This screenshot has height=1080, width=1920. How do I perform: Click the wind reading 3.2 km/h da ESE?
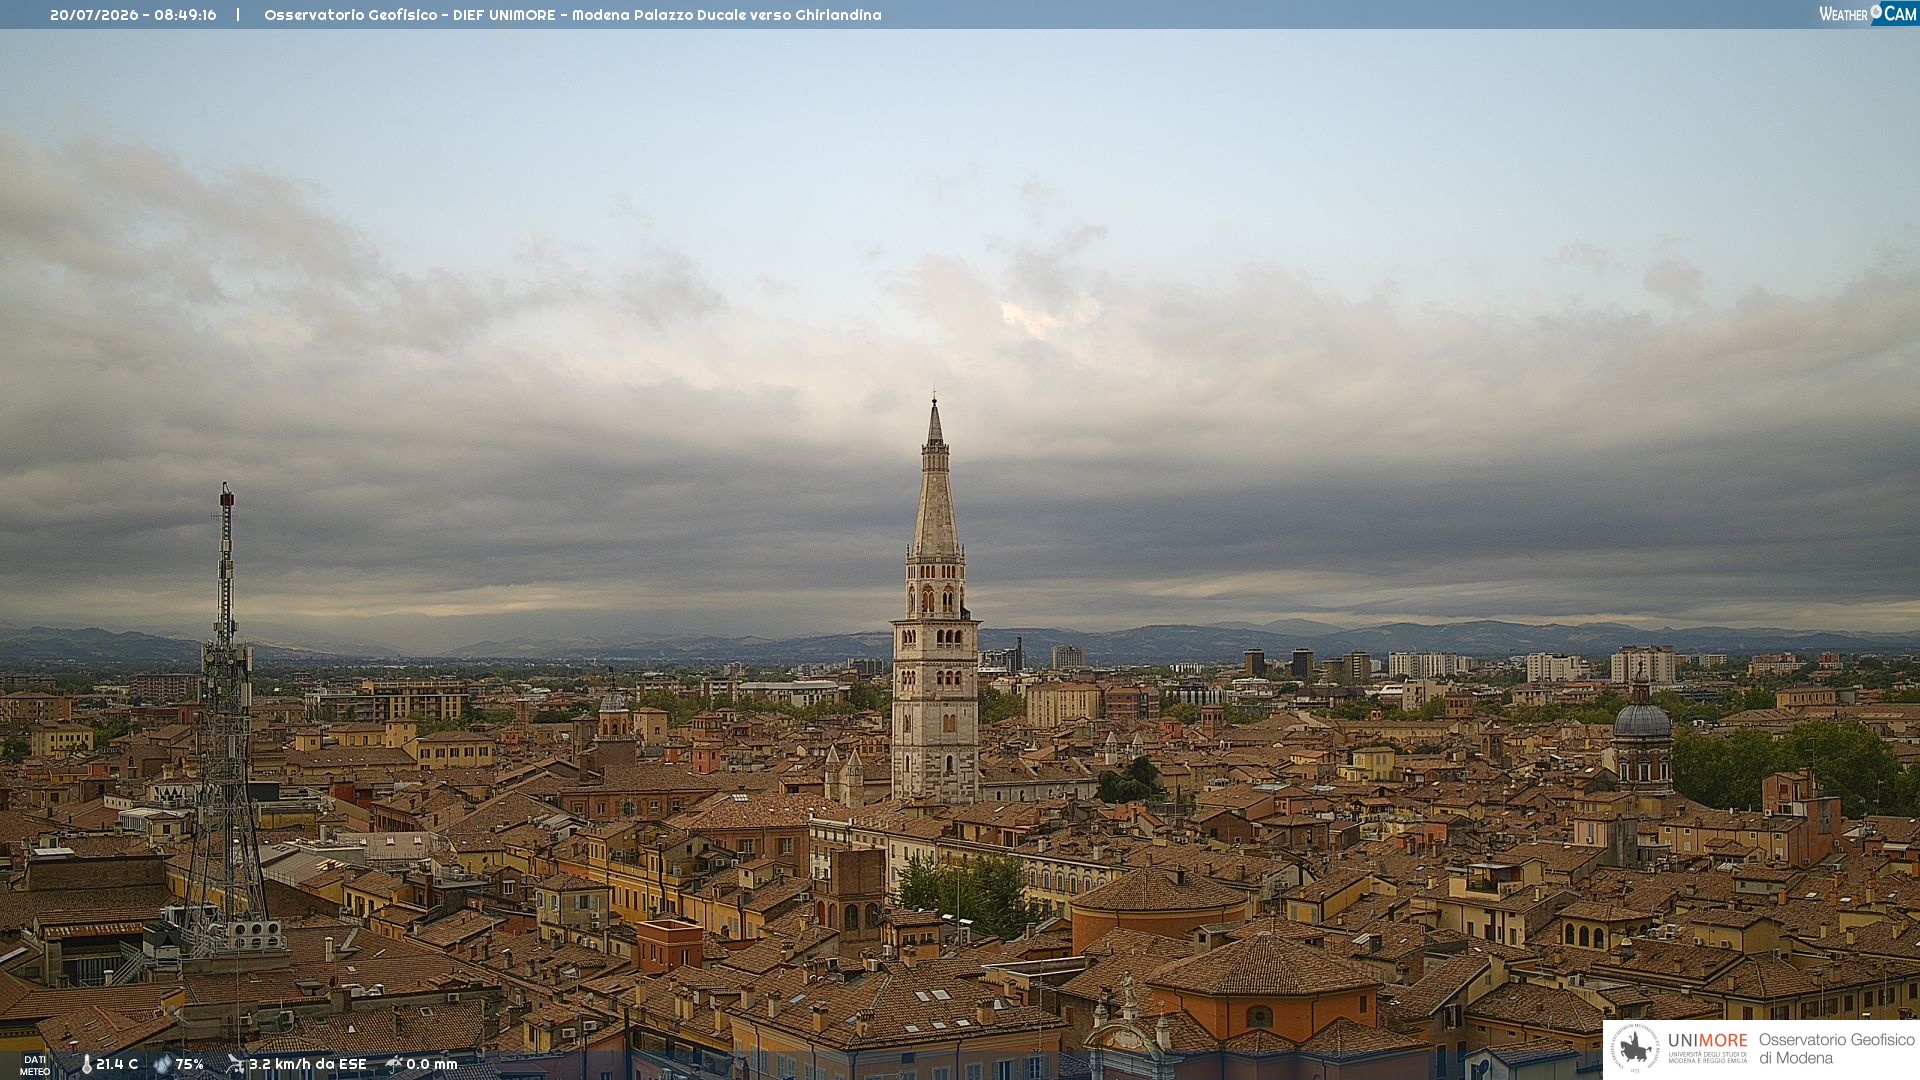click(x=308, y=1065)
